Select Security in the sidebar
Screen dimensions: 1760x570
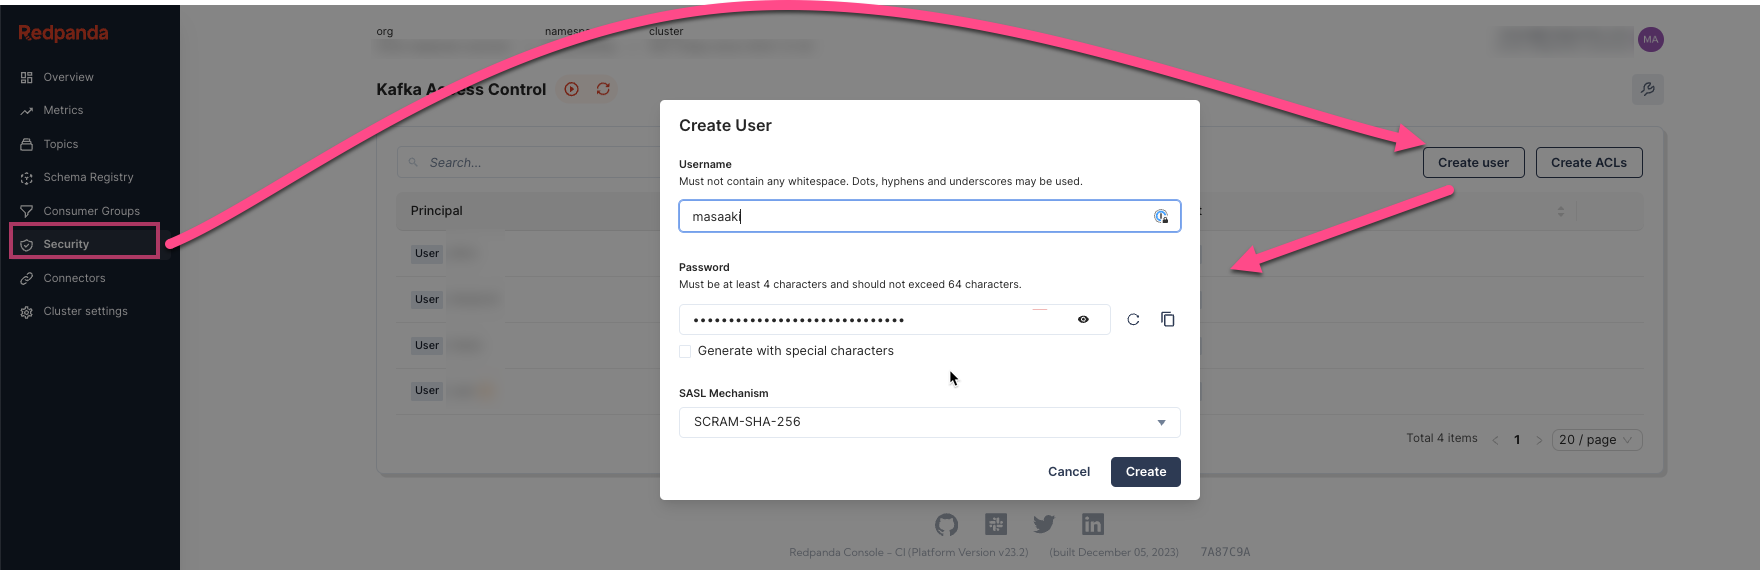click(x=66, y=244)
